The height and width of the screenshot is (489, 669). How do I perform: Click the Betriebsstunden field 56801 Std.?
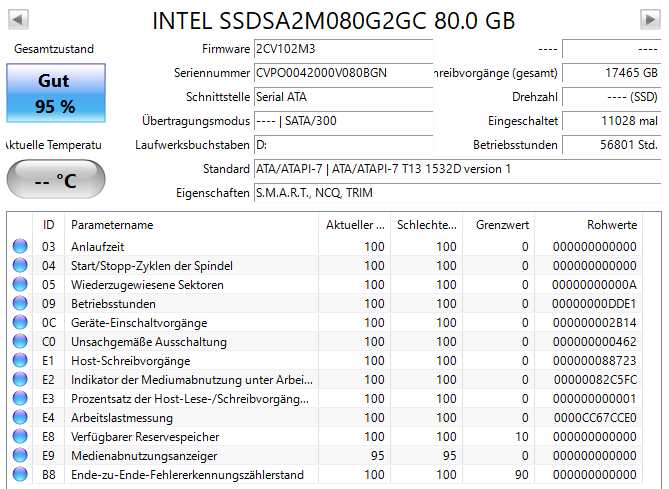612,145
